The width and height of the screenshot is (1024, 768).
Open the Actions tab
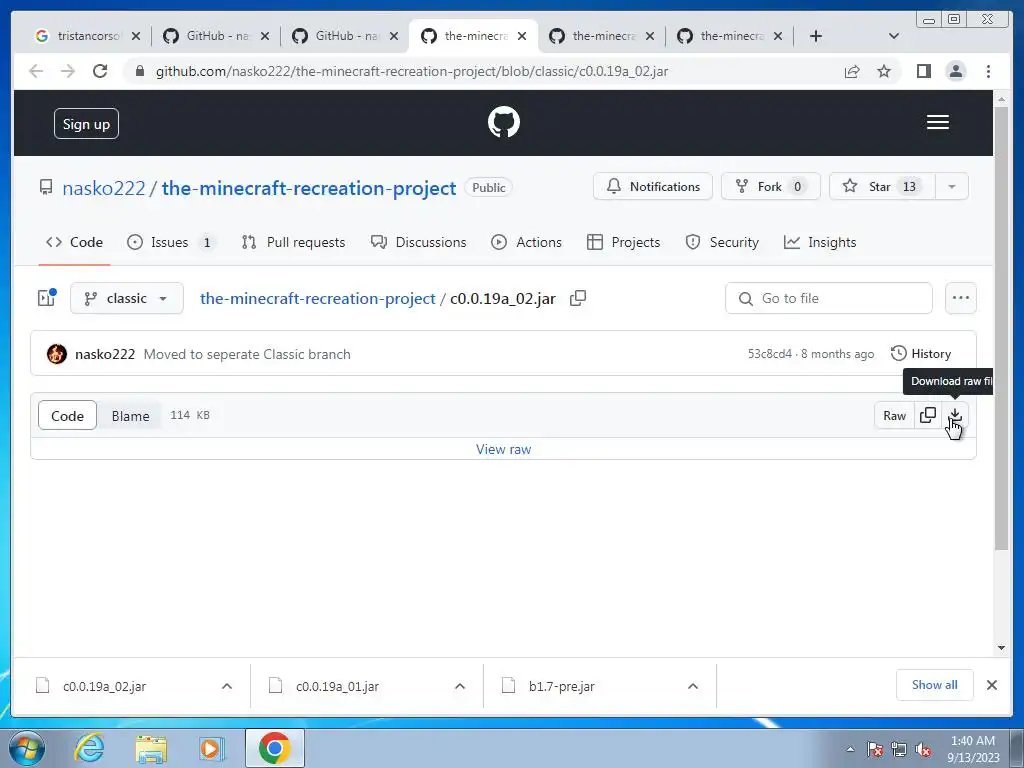click(526, 242)
